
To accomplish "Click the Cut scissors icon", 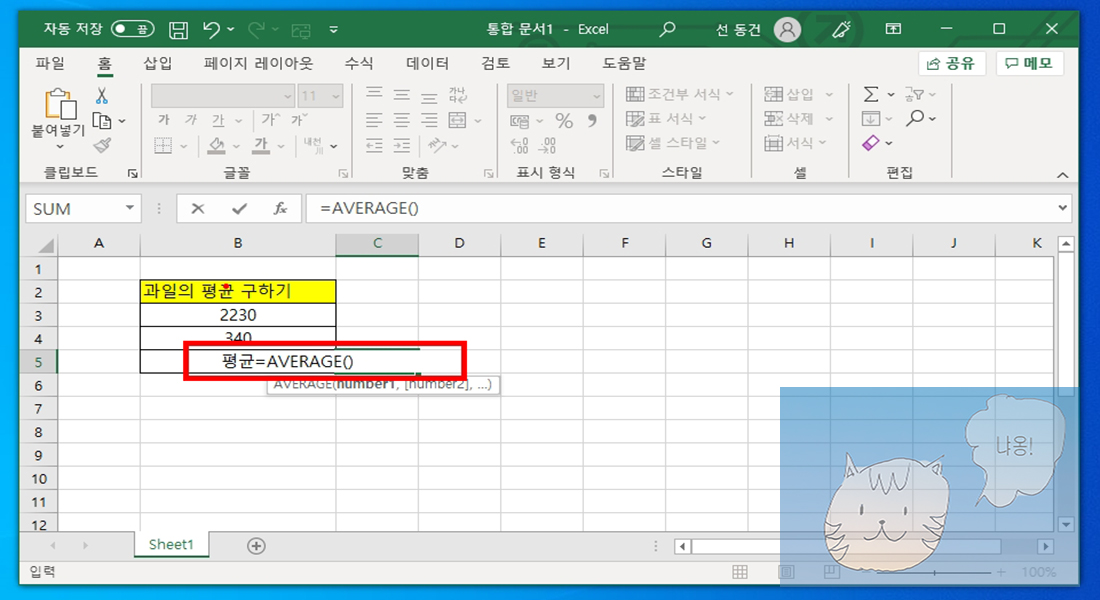I will click(102, 95).
